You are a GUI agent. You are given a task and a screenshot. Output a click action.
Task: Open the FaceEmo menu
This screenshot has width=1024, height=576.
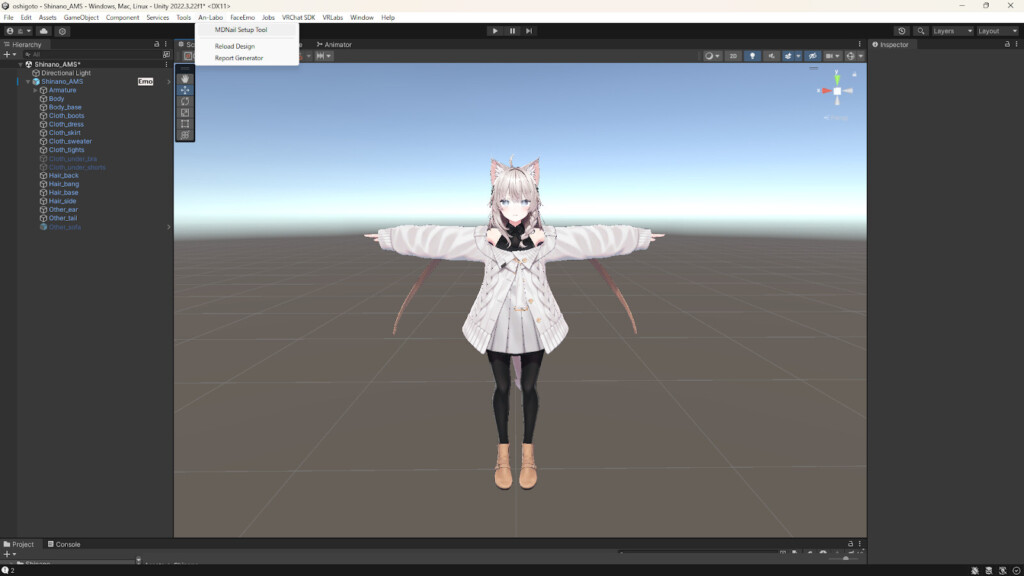coord(242,18)
